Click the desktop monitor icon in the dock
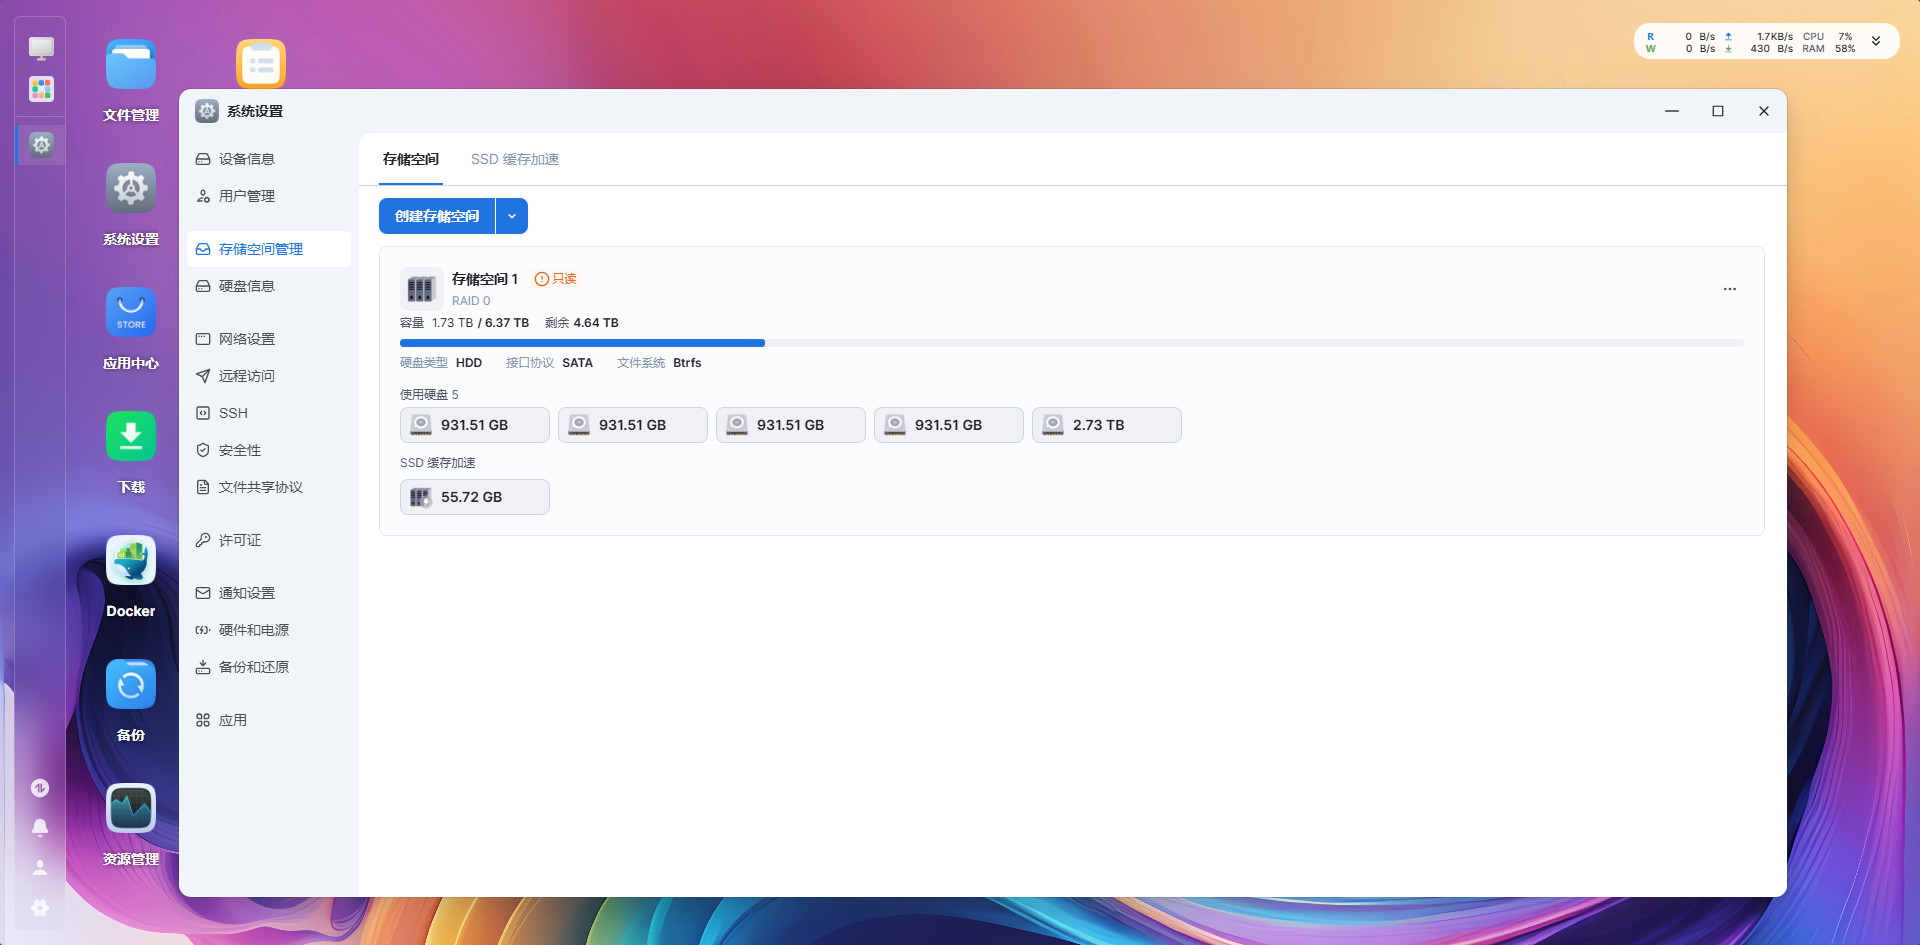The width and height of the screenshot is (1920, 945). tap(41, 48)
